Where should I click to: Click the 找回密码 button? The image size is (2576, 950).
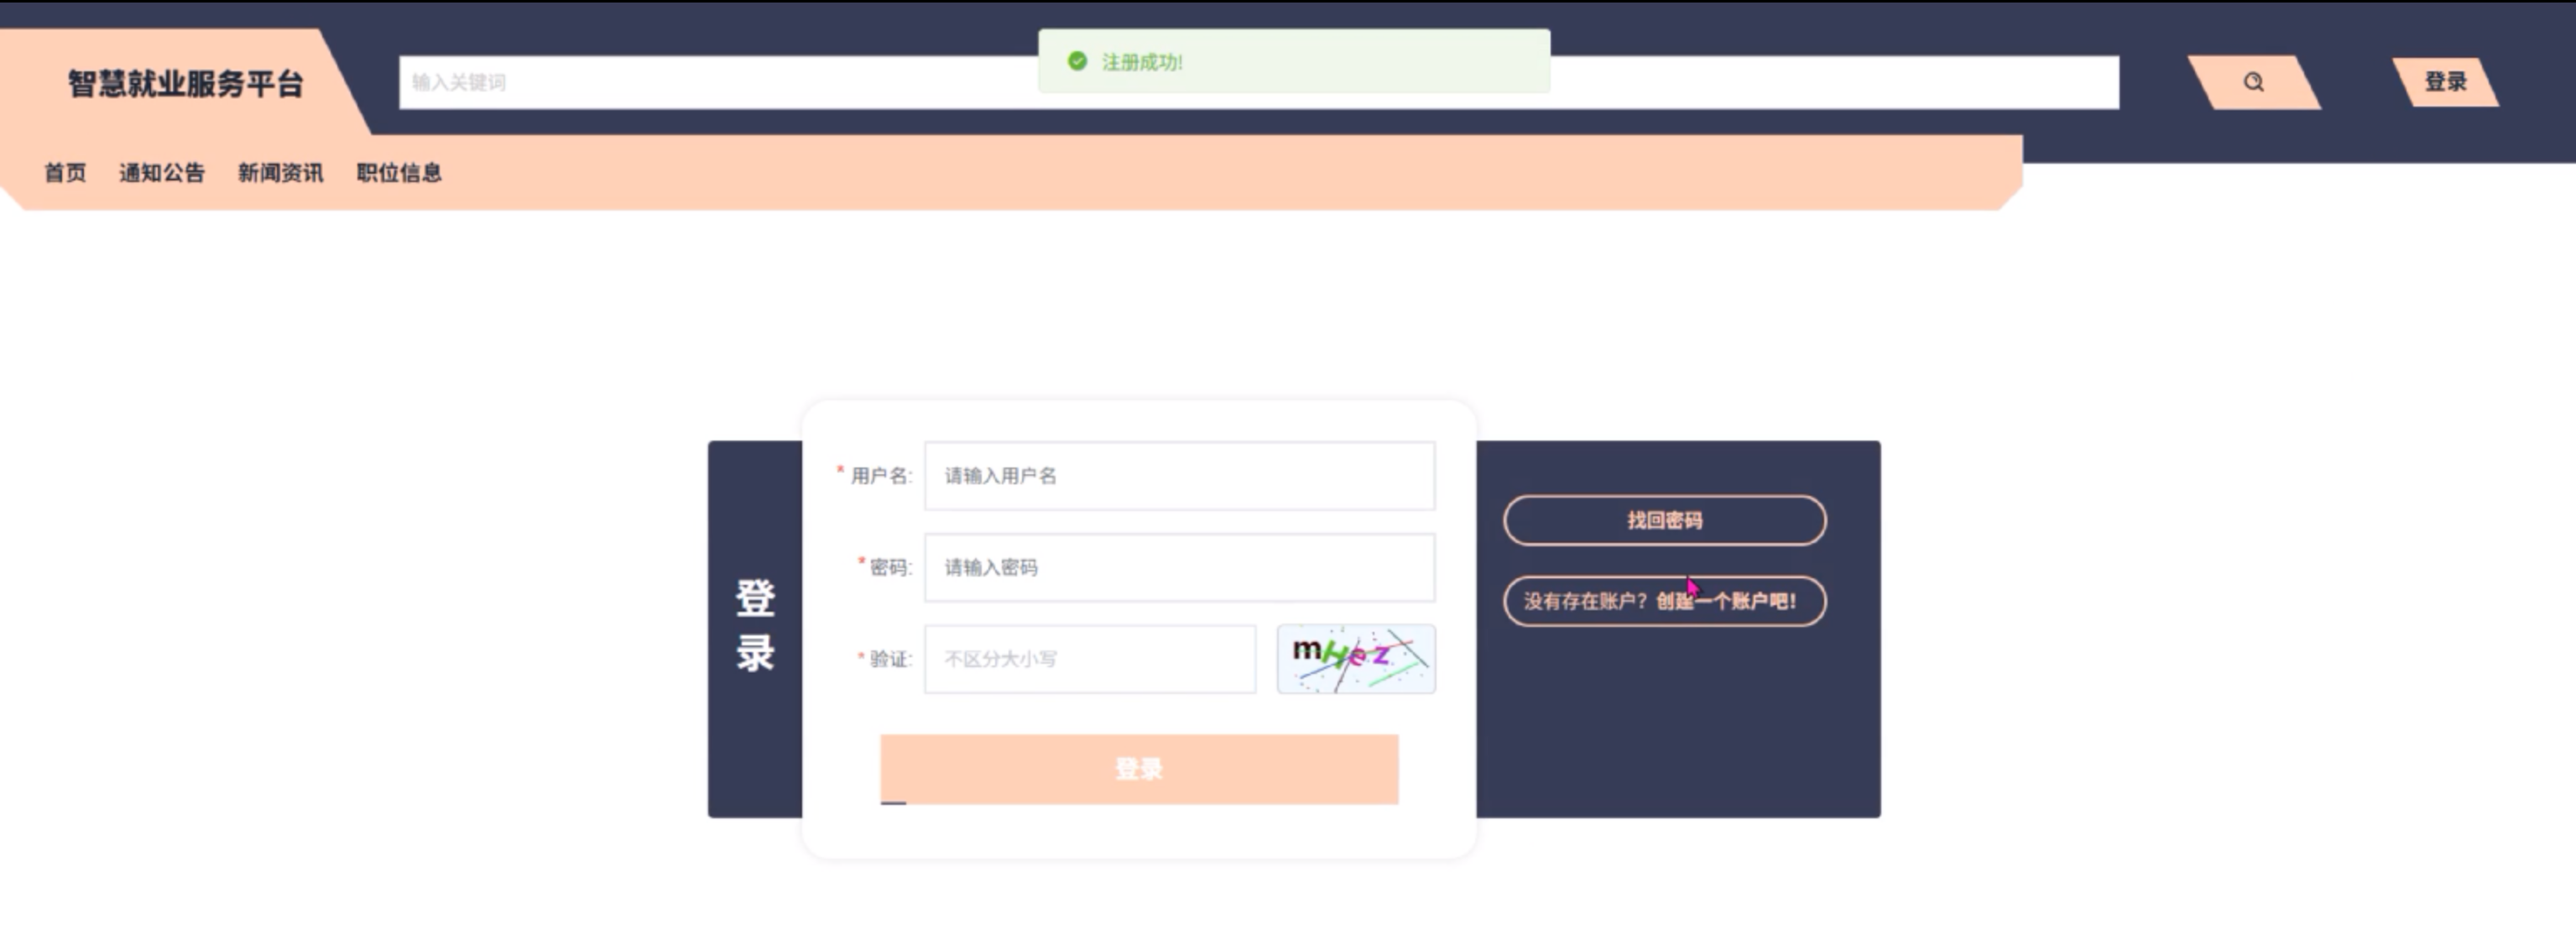tap(1664, 520)
